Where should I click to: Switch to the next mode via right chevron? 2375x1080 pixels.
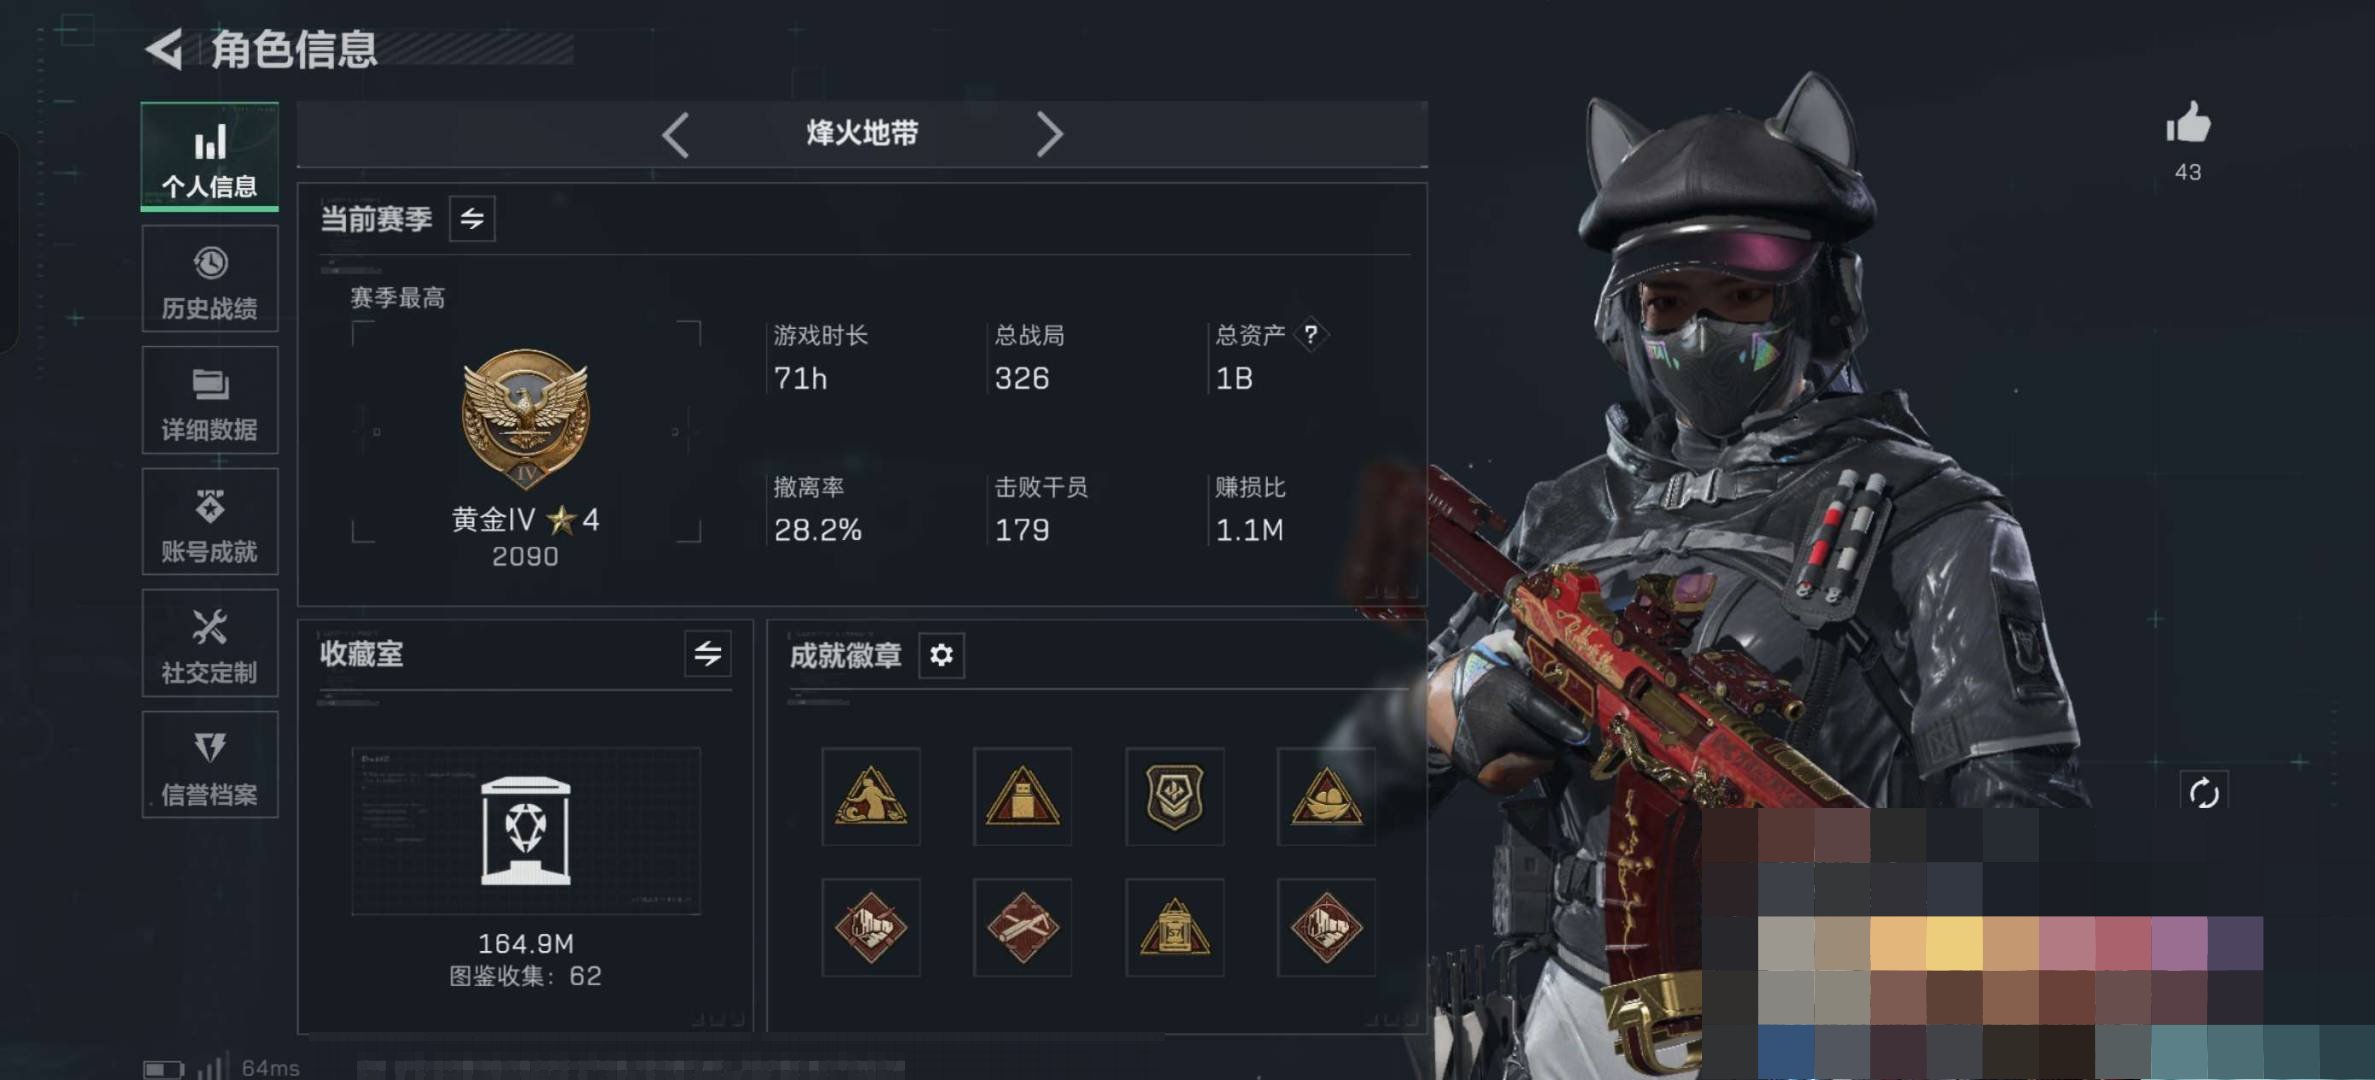click(1048, 134)
